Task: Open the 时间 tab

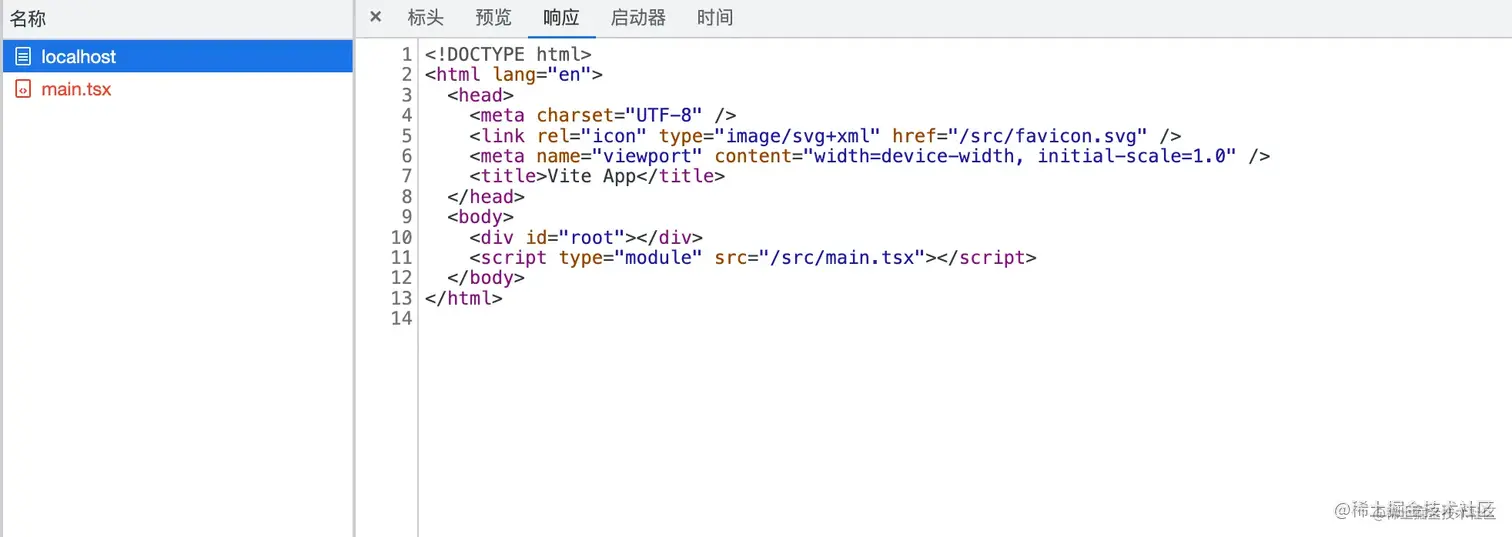Action: pos(715,17)
